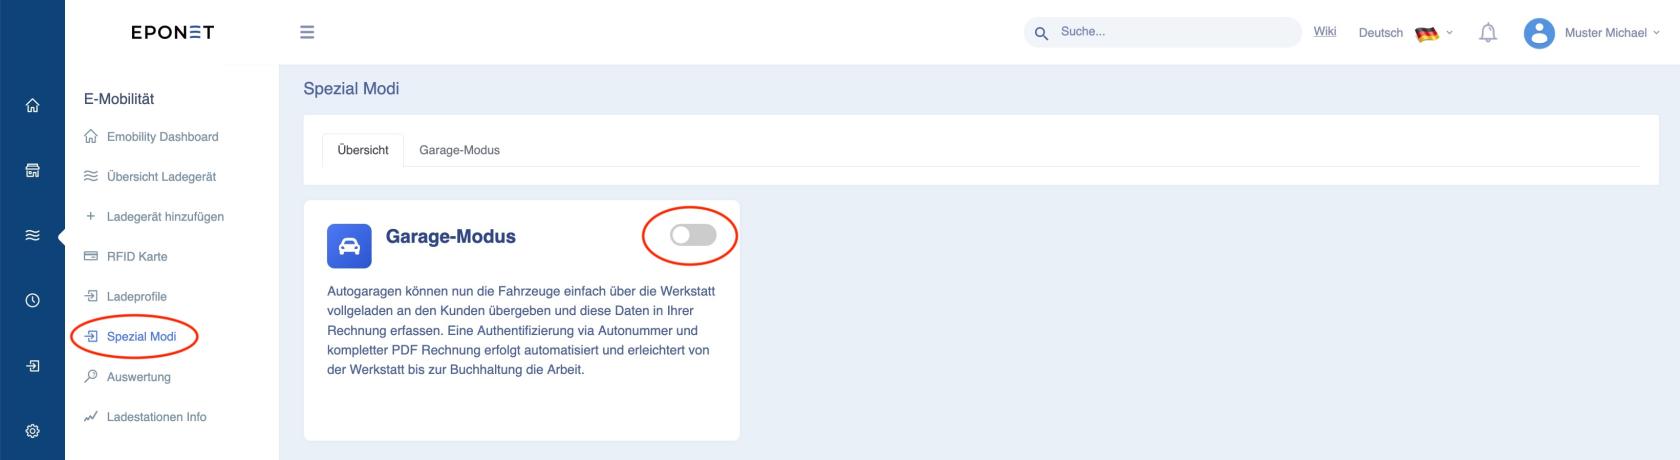Viewport: 1680px width, 460px height.
Task: Enable the Garage-Modus toggle switch
Action: [693, 235]
